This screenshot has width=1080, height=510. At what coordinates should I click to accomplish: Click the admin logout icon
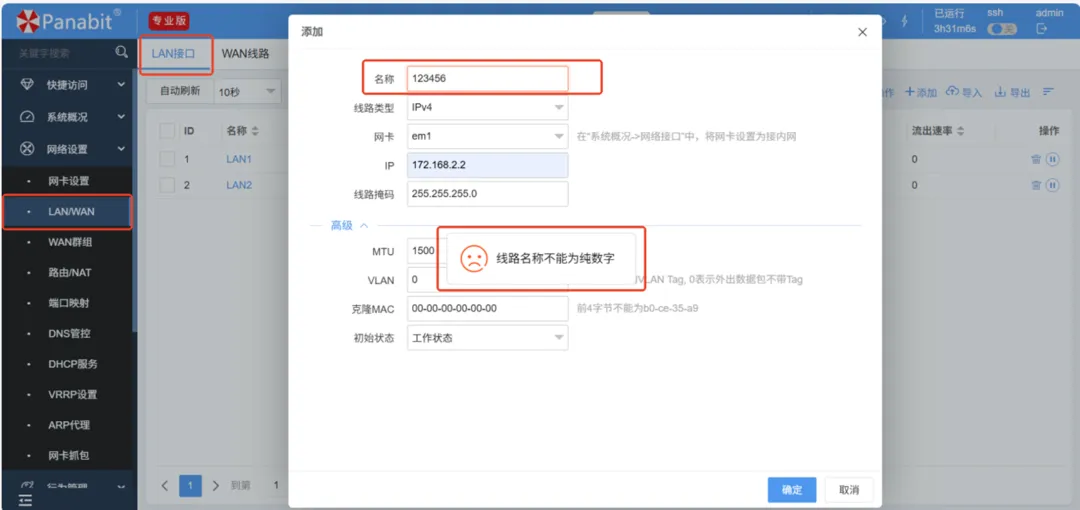pos(1041,30)
